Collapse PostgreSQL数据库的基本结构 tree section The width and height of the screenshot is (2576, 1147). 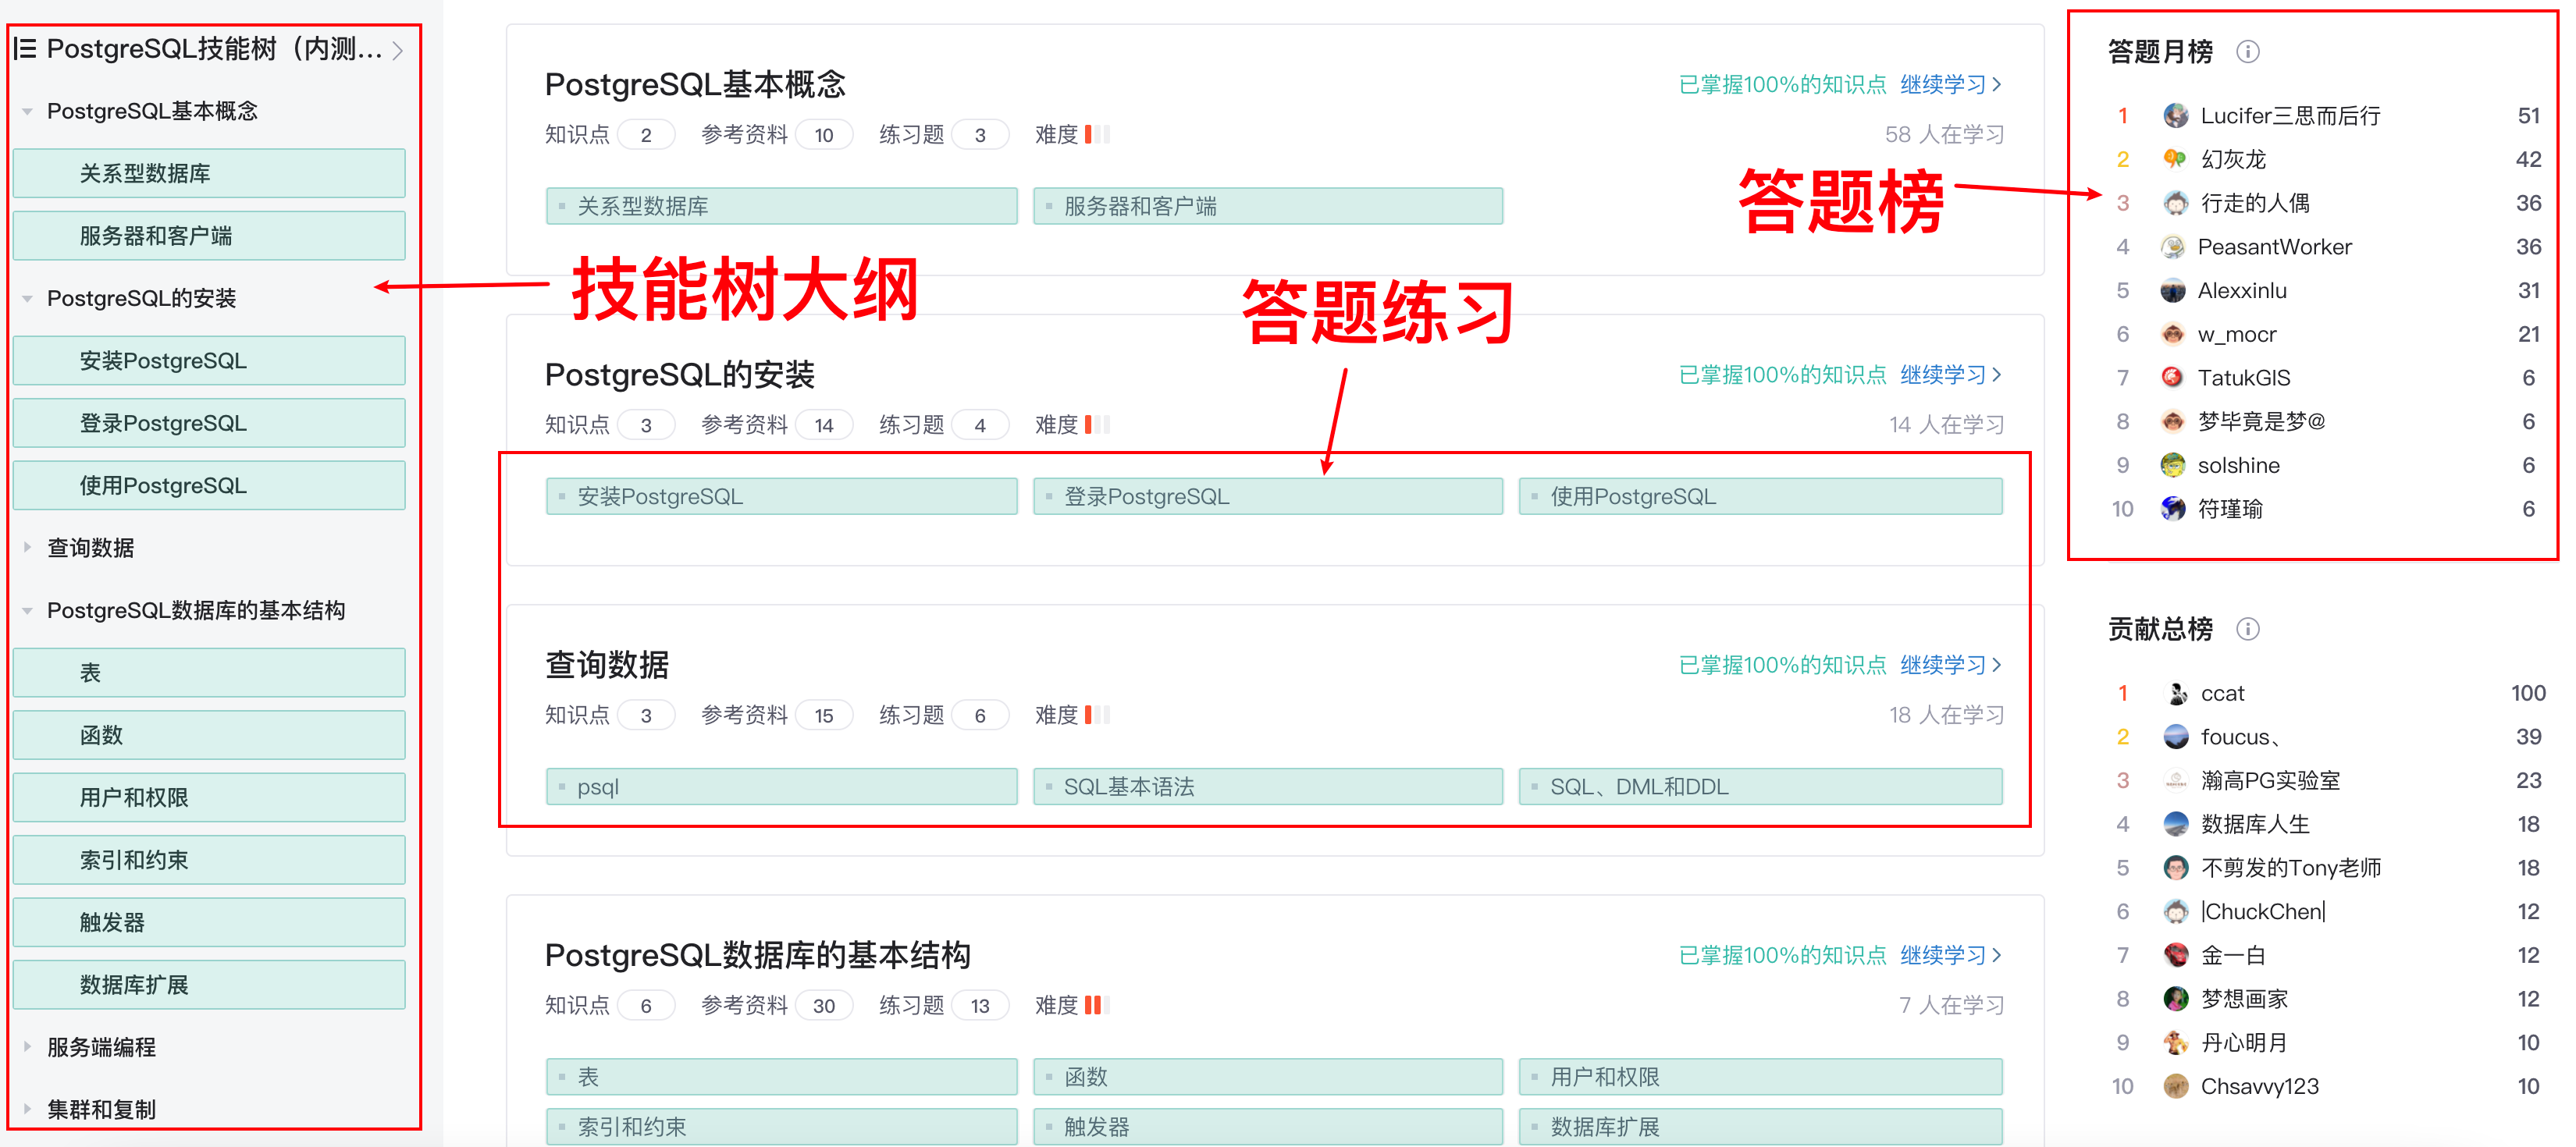(27, 610)
